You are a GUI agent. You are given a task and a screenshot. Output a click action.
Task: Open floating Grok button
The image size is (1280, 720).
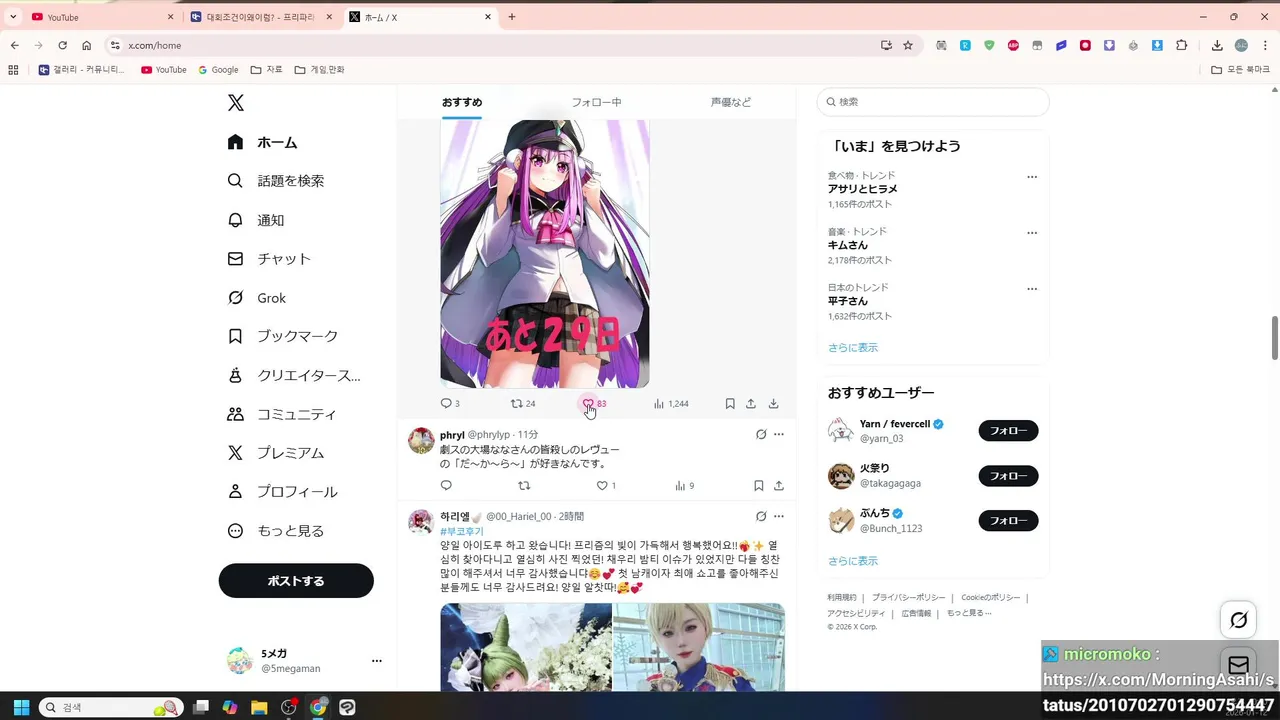(x=1239, y=620)
